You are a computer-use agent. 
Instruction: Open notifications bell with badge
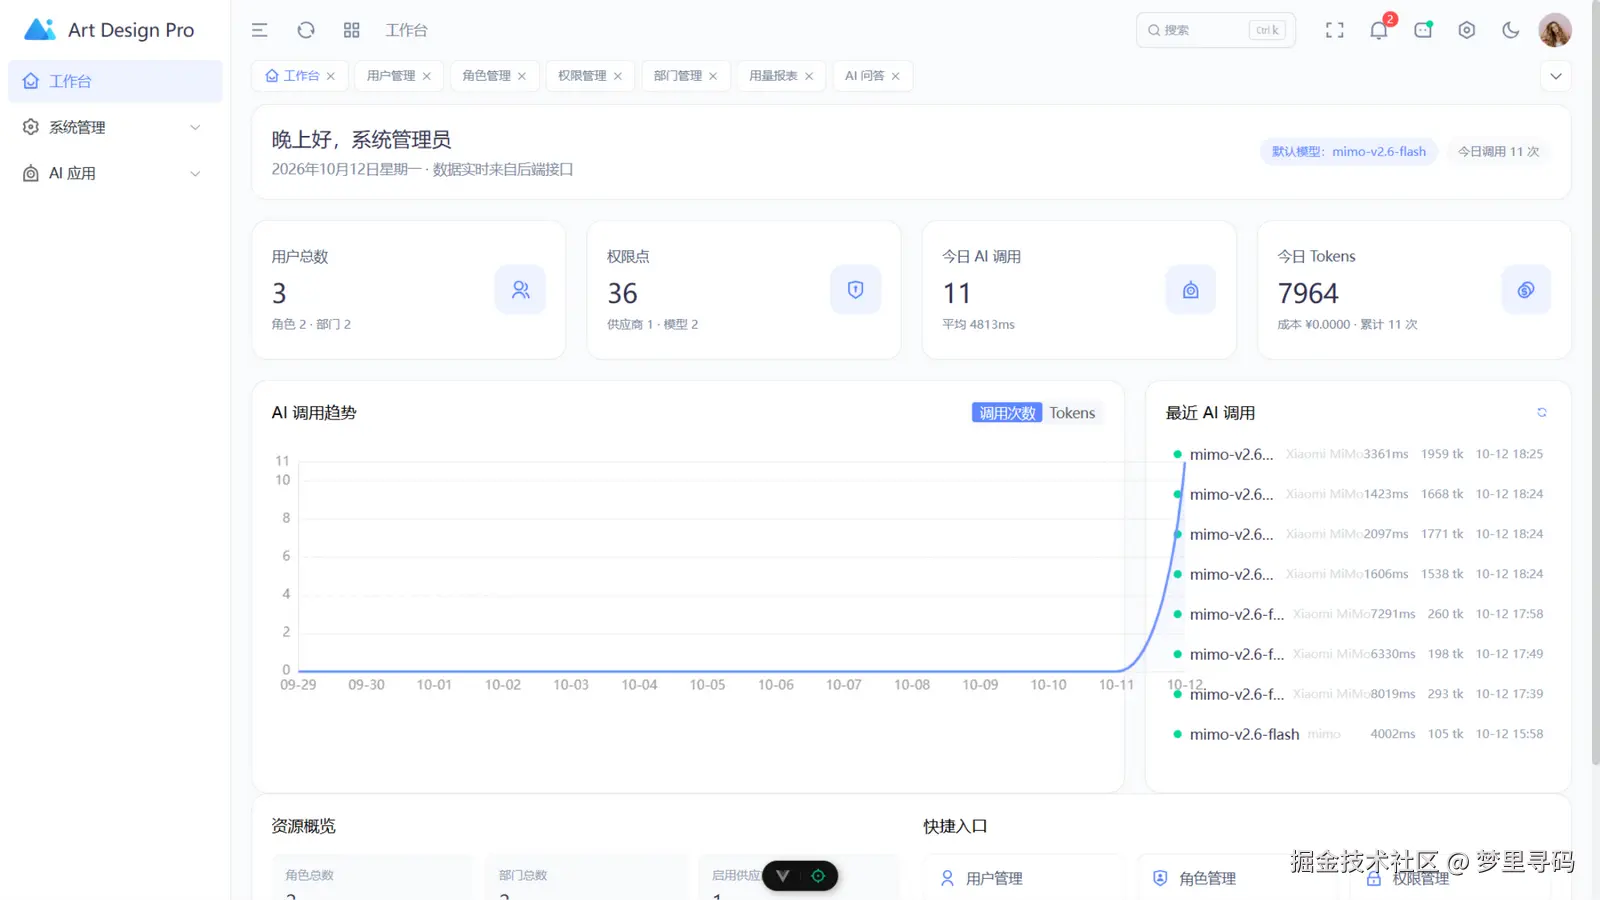pyautogui.click(x=1380, y=28)
